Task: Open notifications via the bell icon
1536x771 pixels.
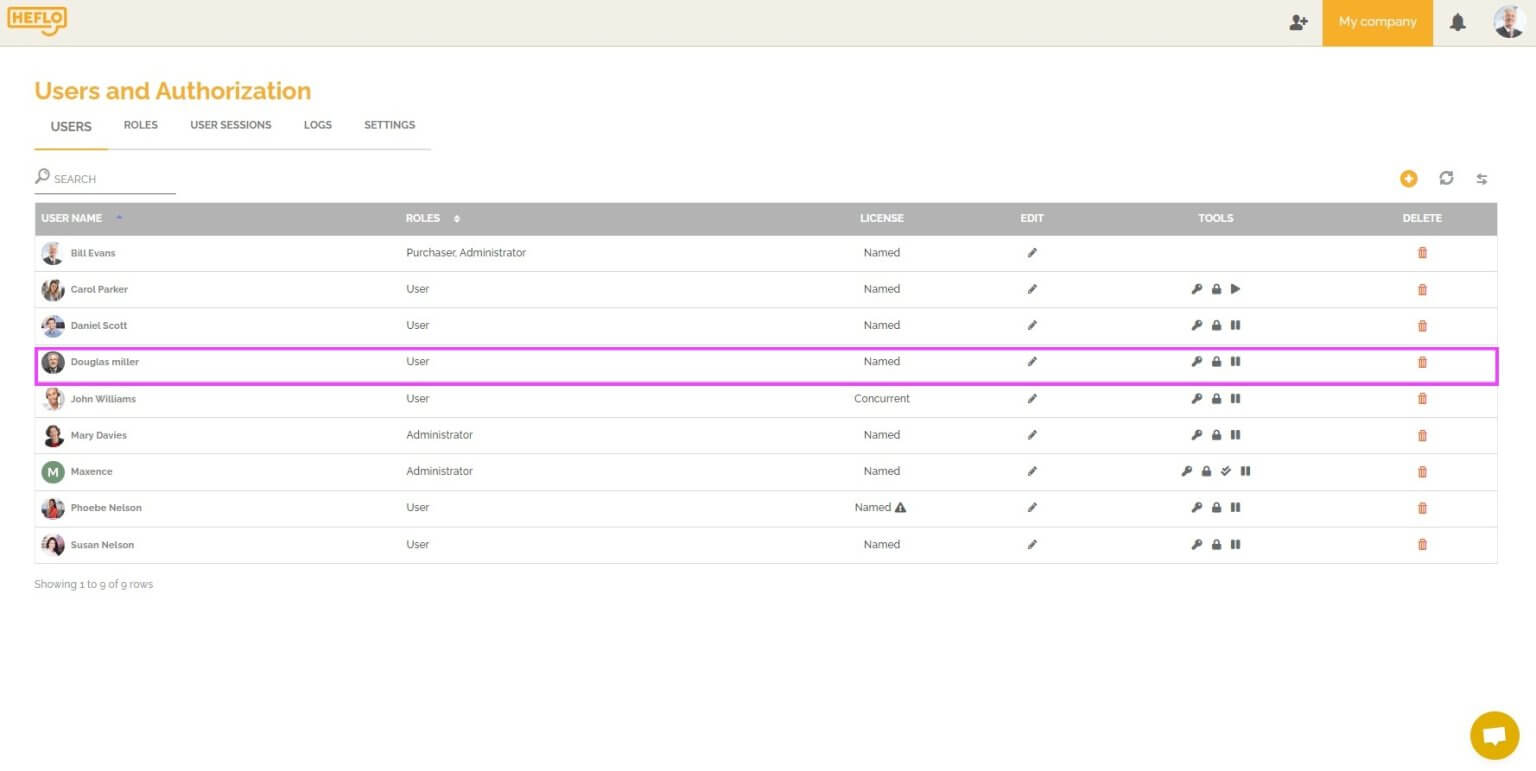Action: (1458, 22)
